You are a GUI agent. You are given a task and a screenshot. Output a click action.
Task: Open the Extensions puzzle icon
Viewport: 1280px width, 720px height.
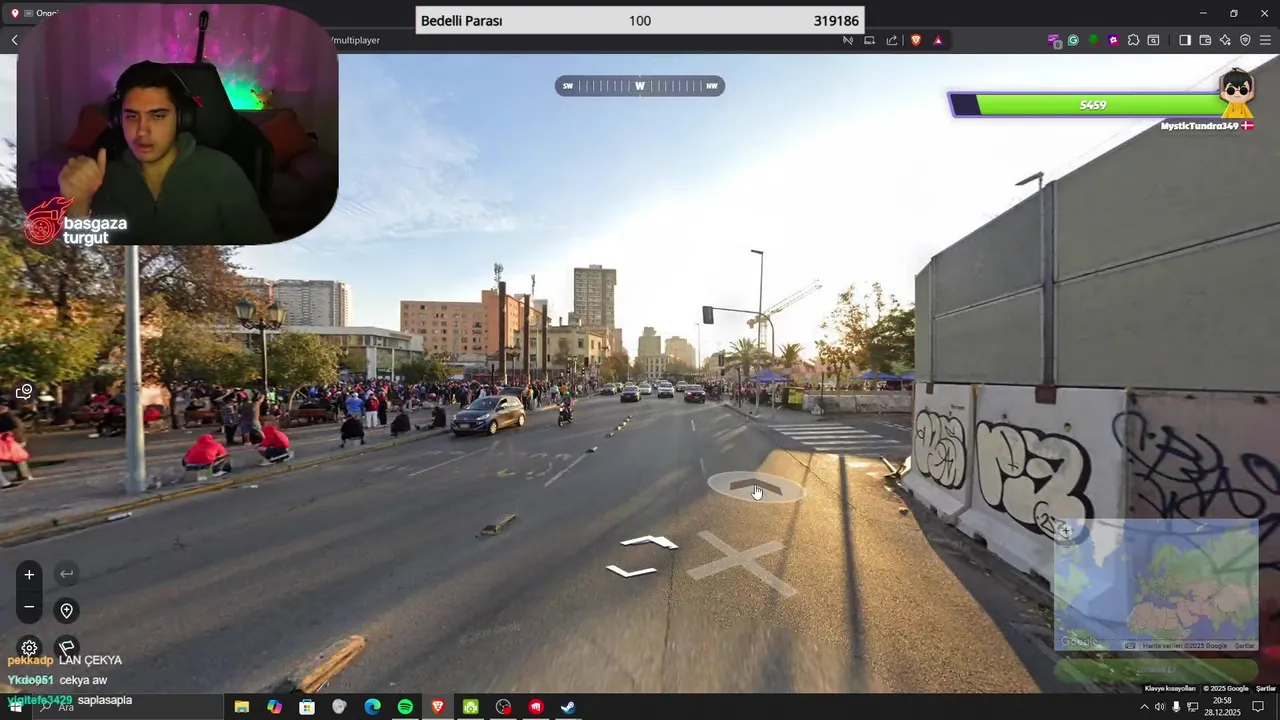click(x=1133, y=40)
